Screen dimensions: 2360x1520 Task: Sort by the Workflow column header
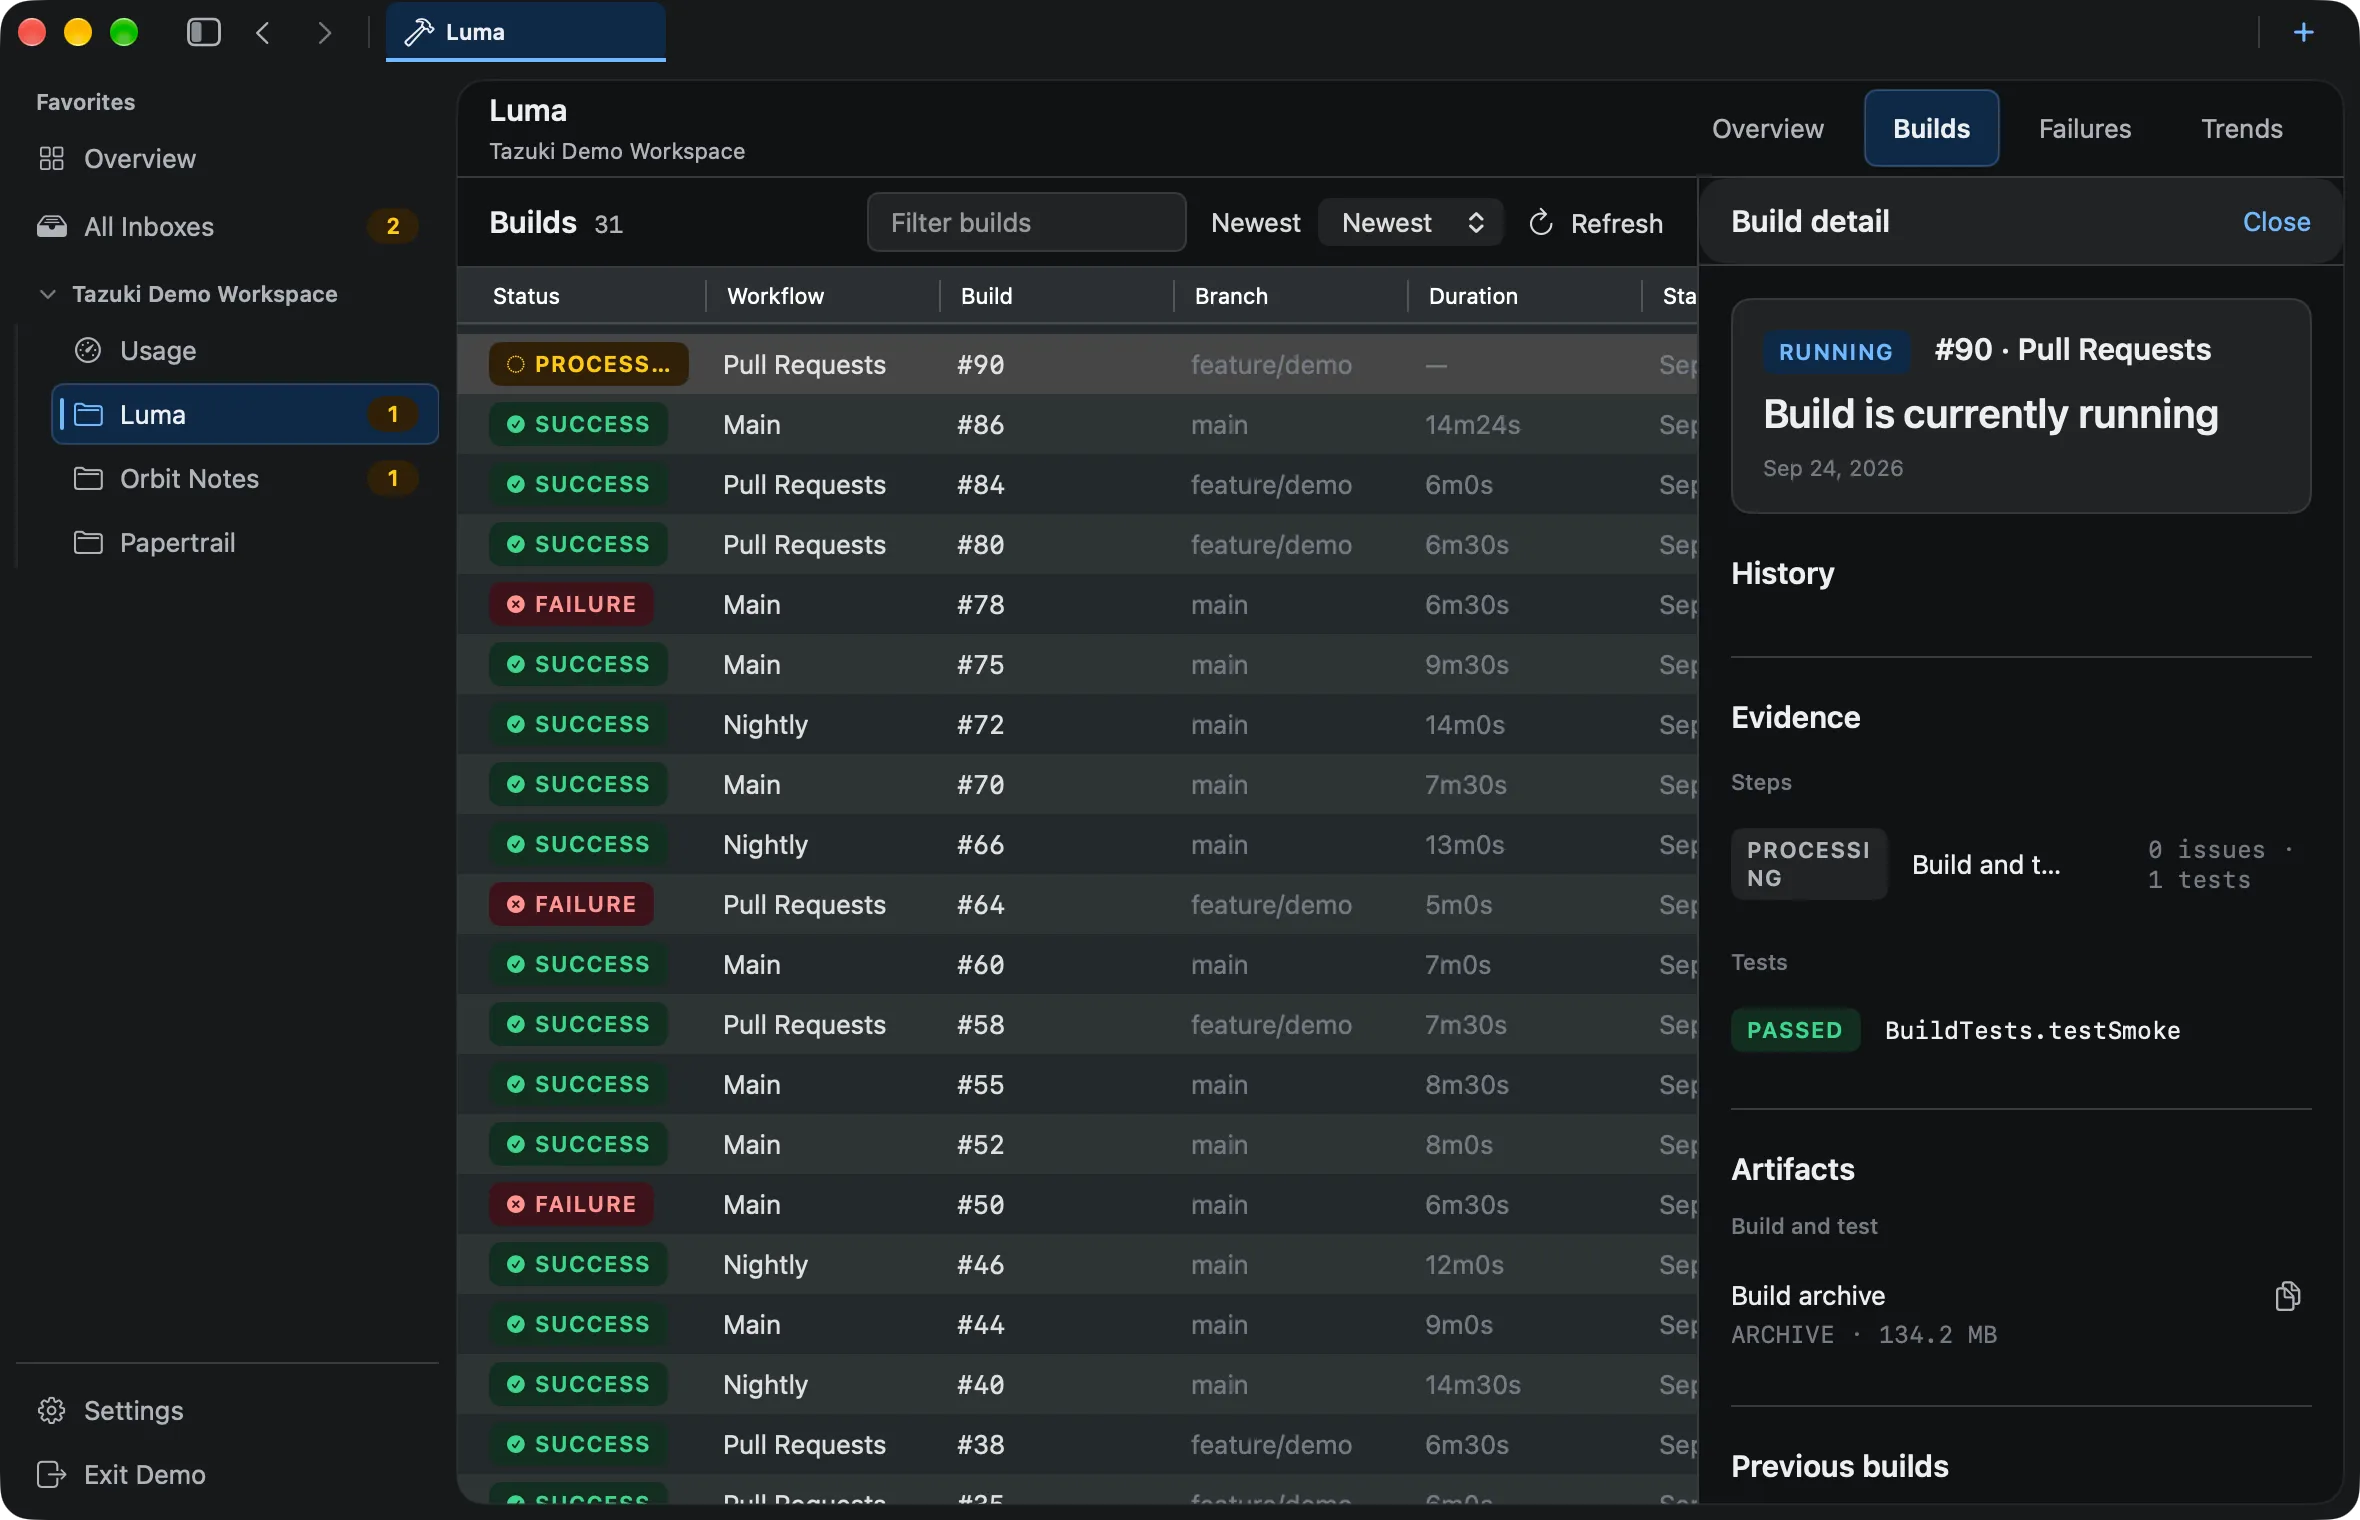tap(775, 296)
